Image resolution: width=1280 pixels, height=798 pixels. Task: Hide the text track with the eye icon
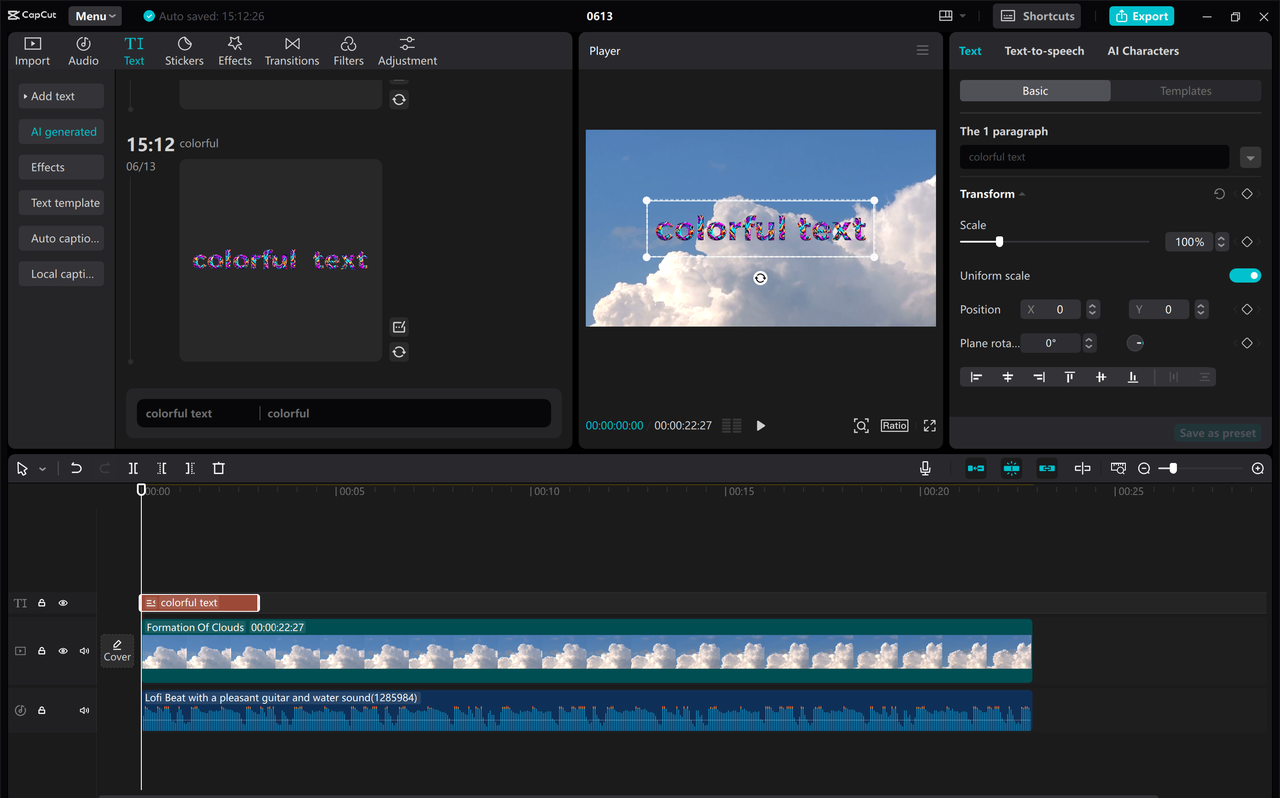pos(62,603)
